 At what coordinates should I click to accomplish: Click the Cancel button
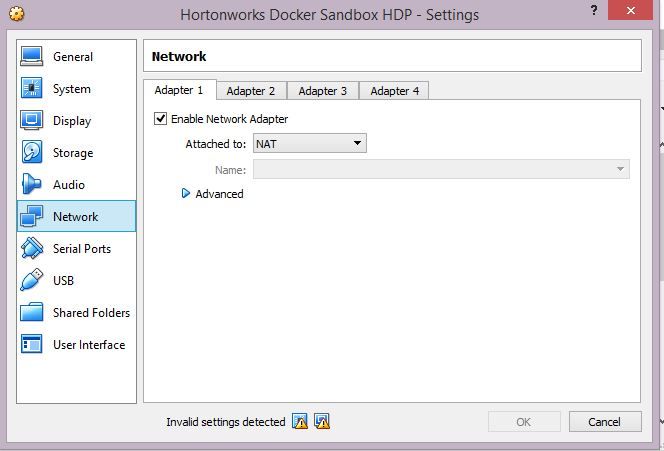(605, 421)
